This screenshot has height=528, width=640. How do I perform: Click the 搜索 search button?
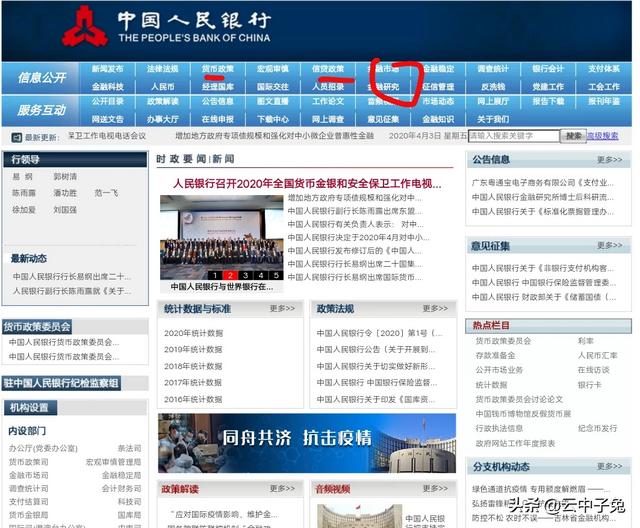pos(573,136)
